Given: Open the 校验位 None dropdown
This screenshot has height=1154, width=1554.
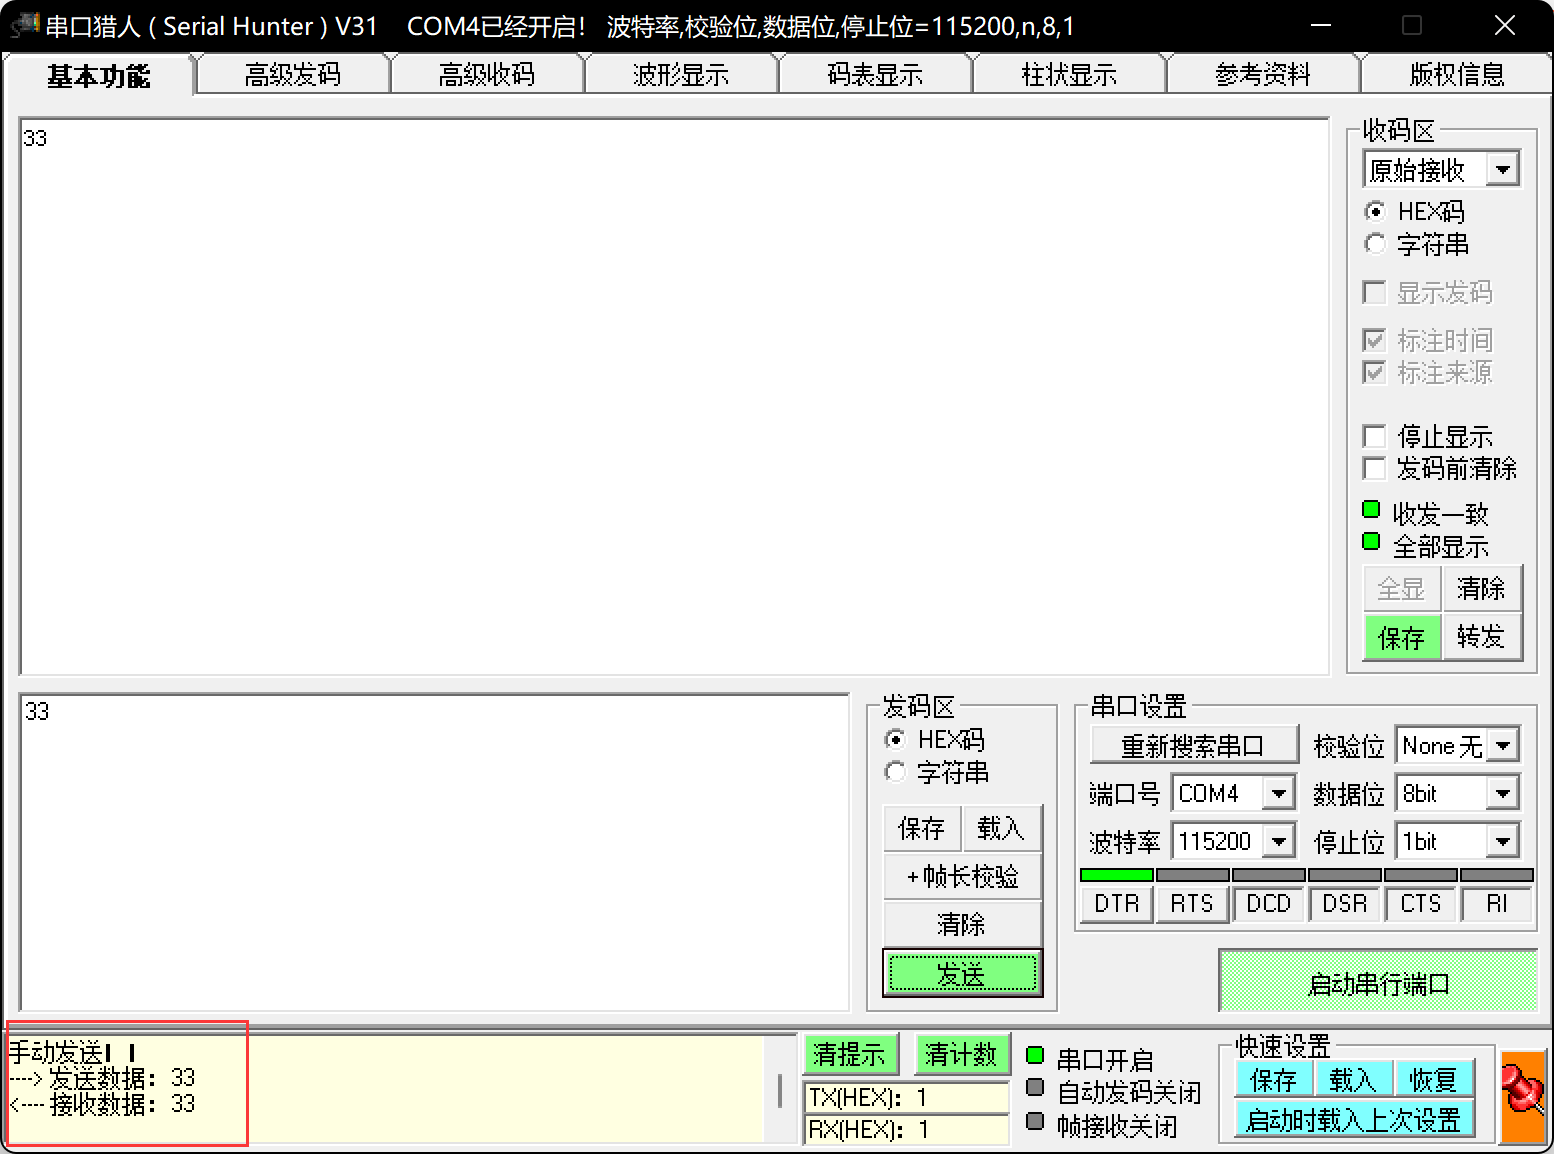Looking at the screenshot, I should [1502, 745].
